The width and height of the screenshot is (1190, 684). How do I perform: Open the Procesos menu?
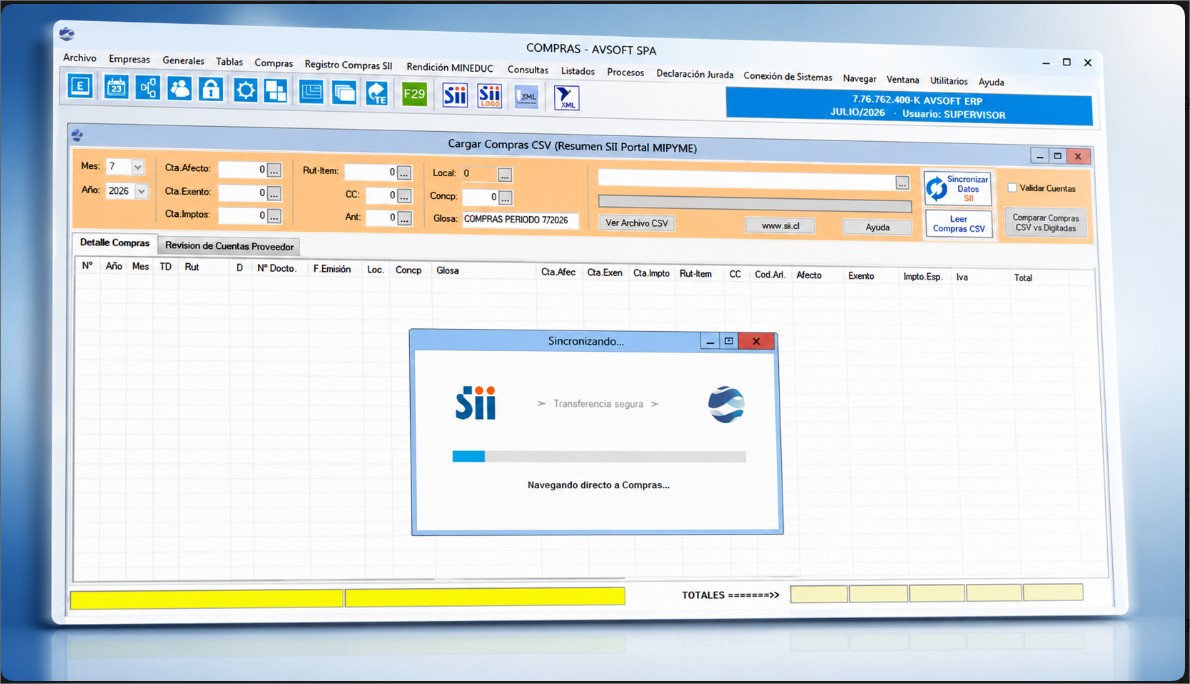point(625,72)
